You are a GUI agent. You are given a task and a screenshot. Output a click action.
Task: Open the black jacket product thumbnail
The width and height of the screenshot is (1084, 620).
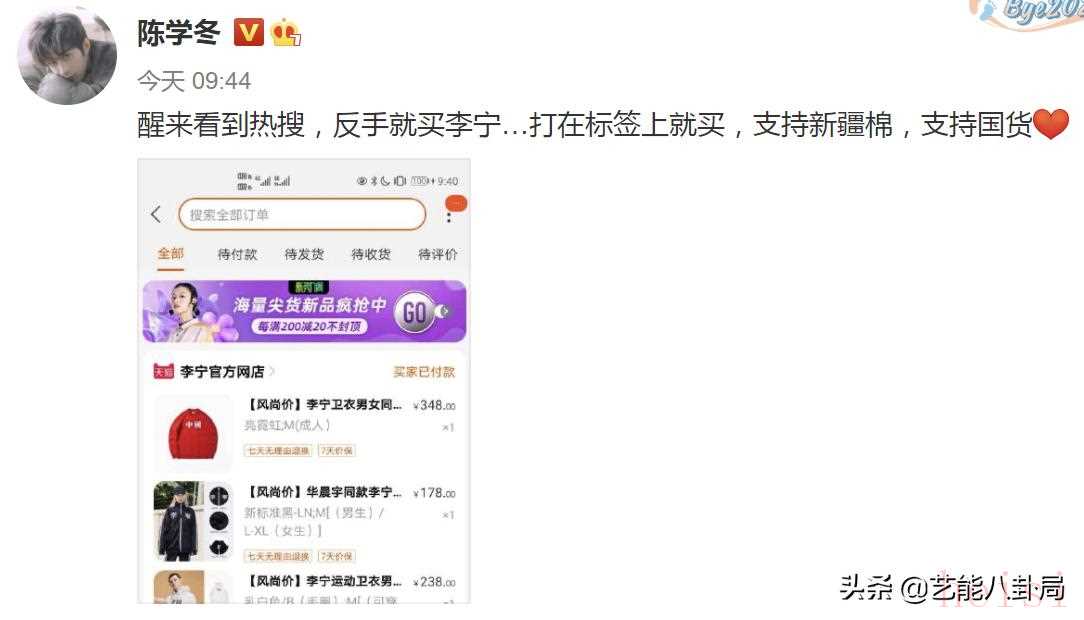point(193,520)
